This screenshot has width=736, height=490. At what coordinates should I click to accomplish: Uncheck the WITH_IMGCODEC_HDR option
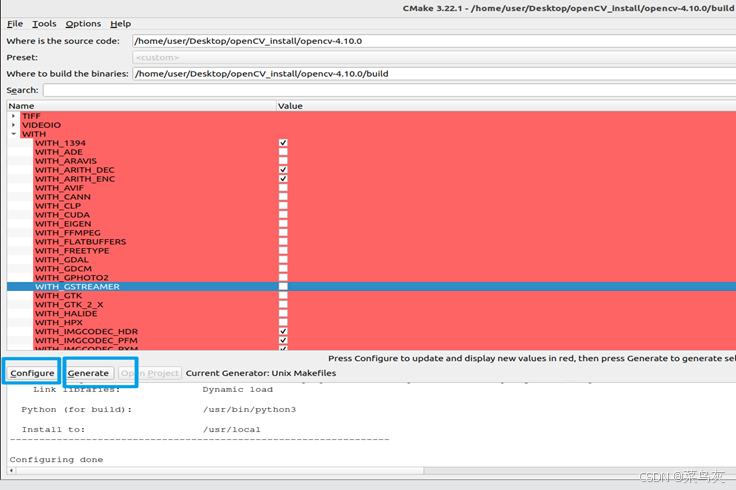coord(283,331)
